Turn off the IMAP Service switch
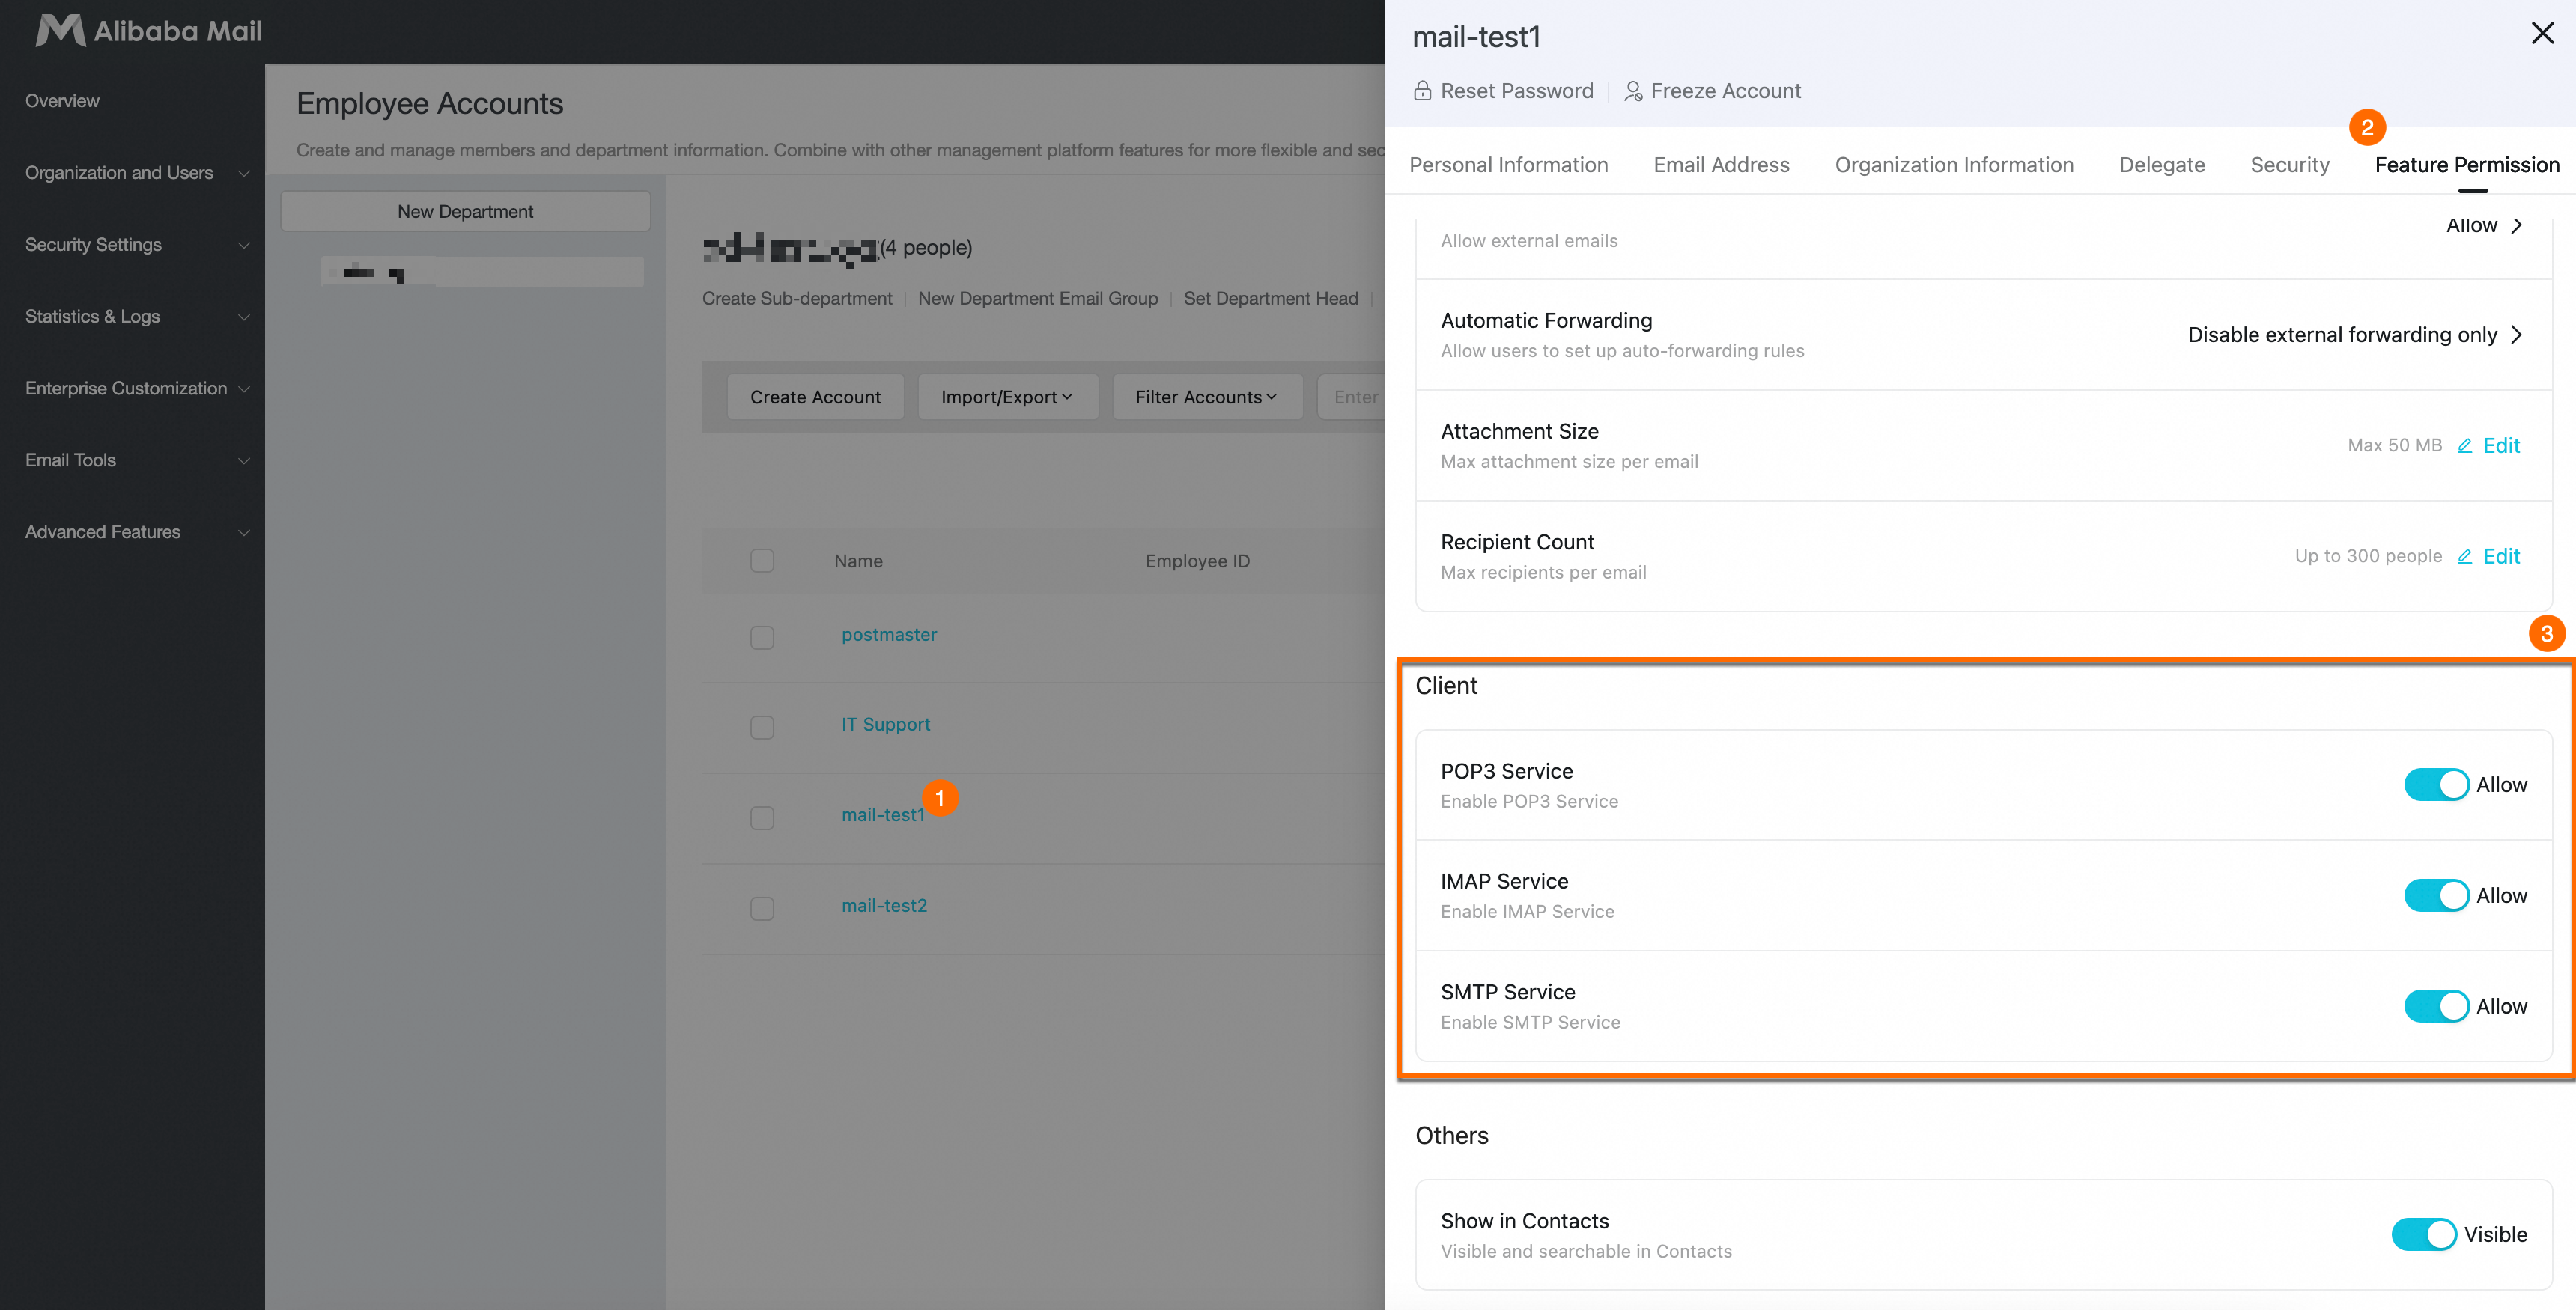Image resolution: width=2576 pixels, height=1310 pixels. tap(2436, 896)
